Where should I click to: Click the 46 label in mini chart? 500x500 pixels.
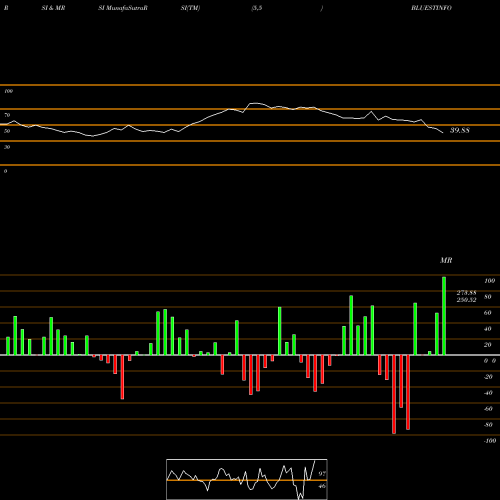pos(322,486)
